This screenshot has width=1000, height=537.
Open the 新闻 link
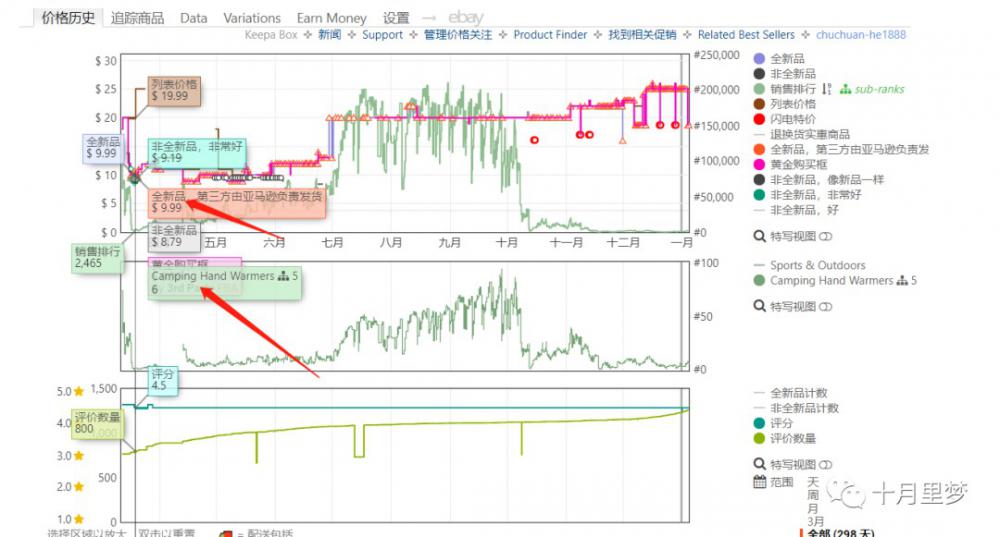[330, 34]
